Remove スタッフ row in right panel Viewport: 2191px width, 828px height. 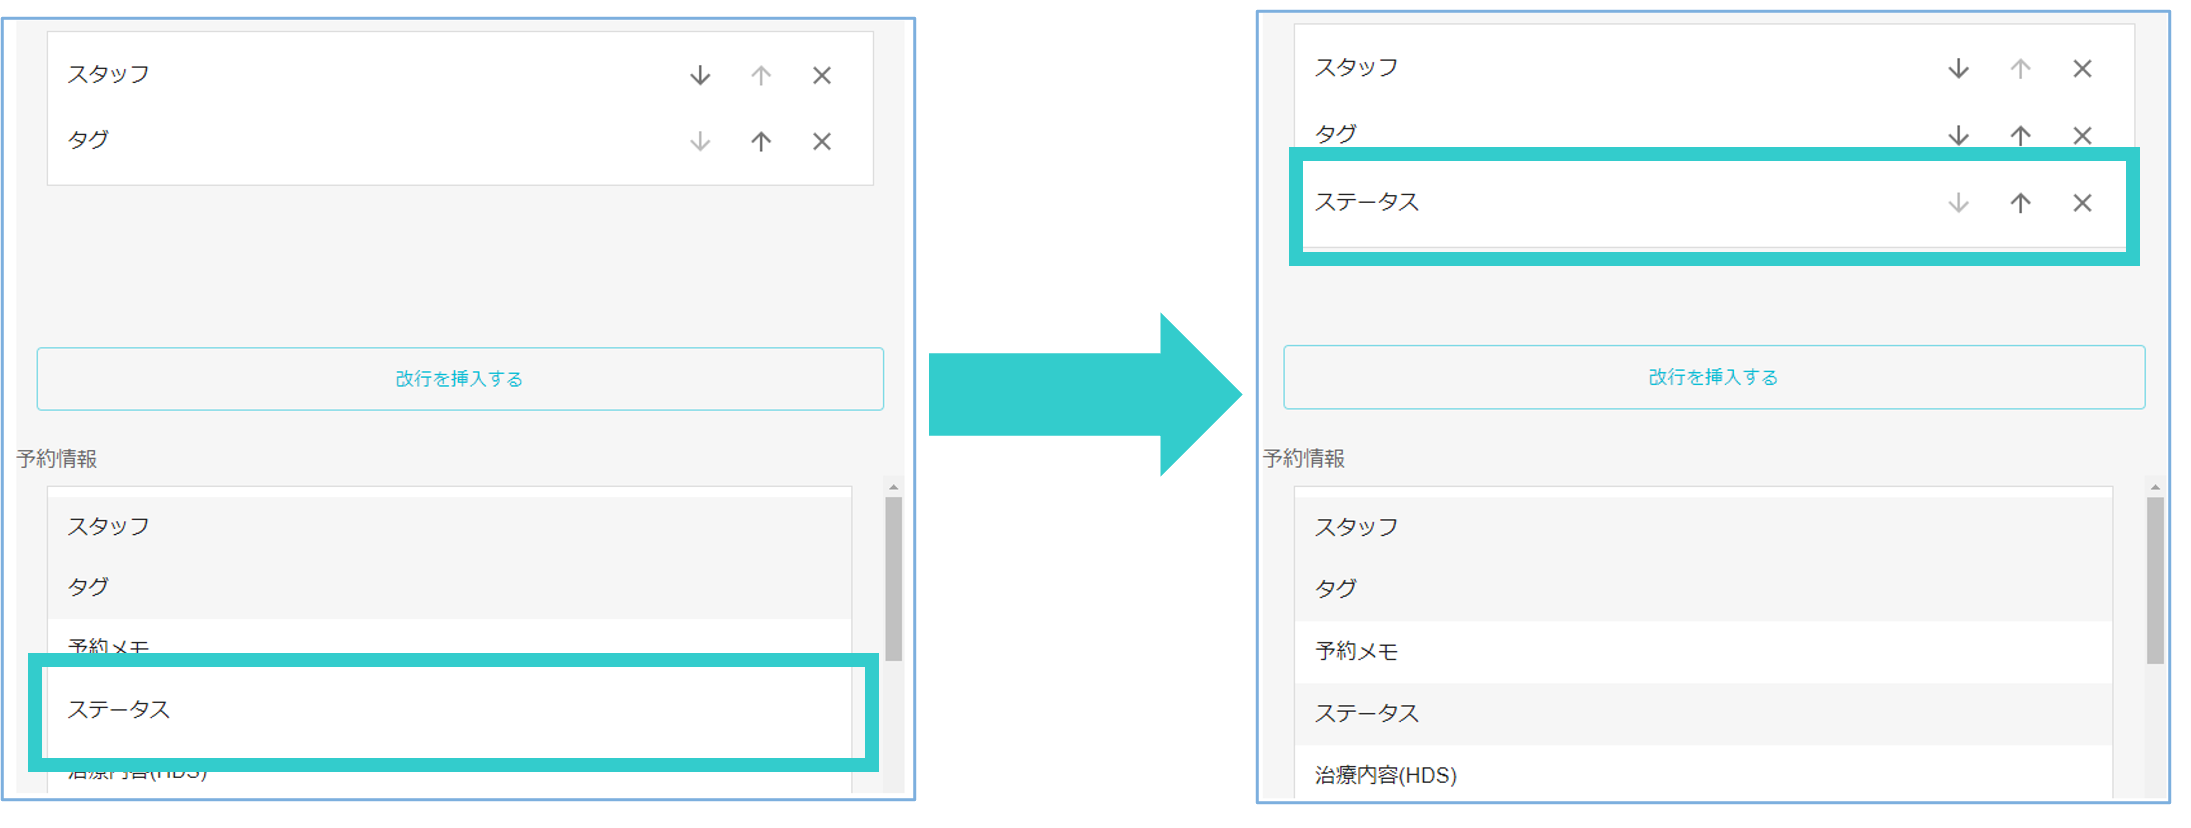click(x=2082, y=68)
